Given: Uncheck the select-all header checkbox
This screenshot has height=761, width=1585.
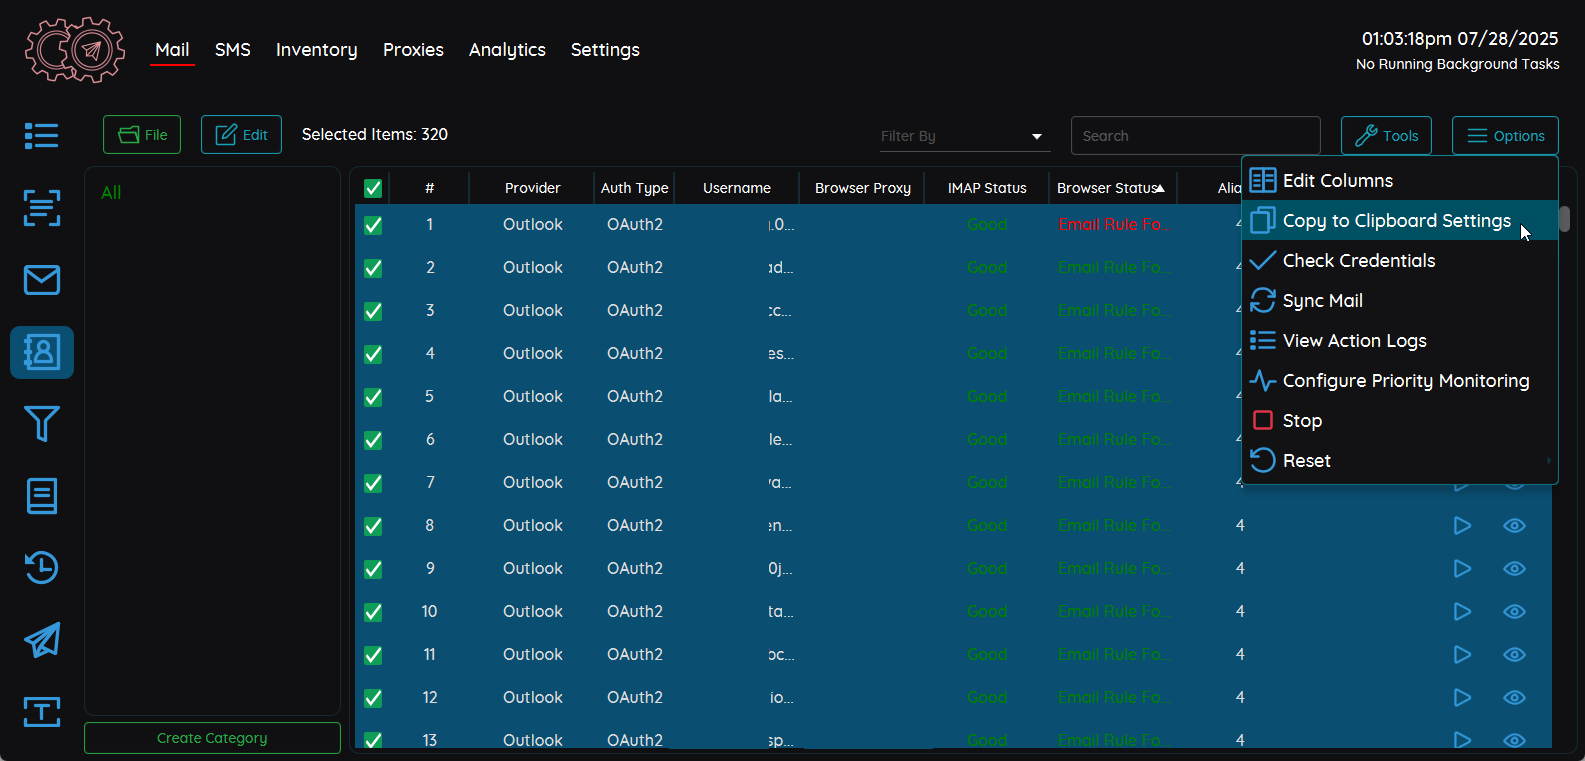Looking at the screenshot, I should [x=373, y=188].
